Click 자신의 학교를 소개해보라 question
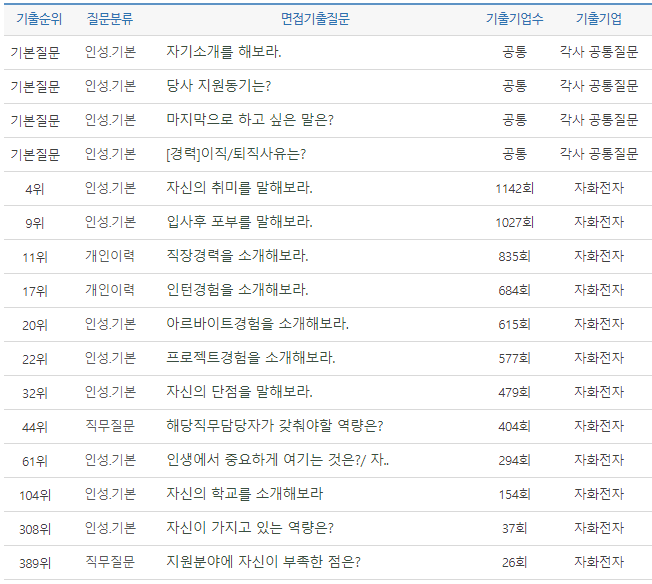652x584 pixels. [244, 494]
